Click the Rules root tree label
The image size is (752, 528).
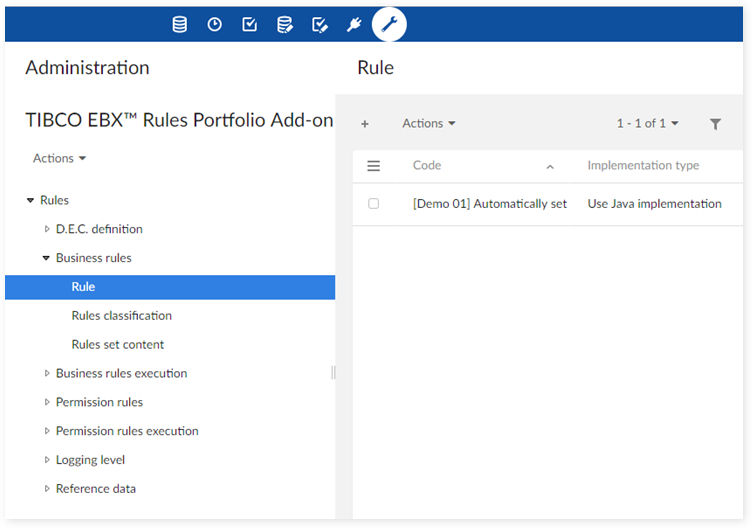click(x=54, y=200)
